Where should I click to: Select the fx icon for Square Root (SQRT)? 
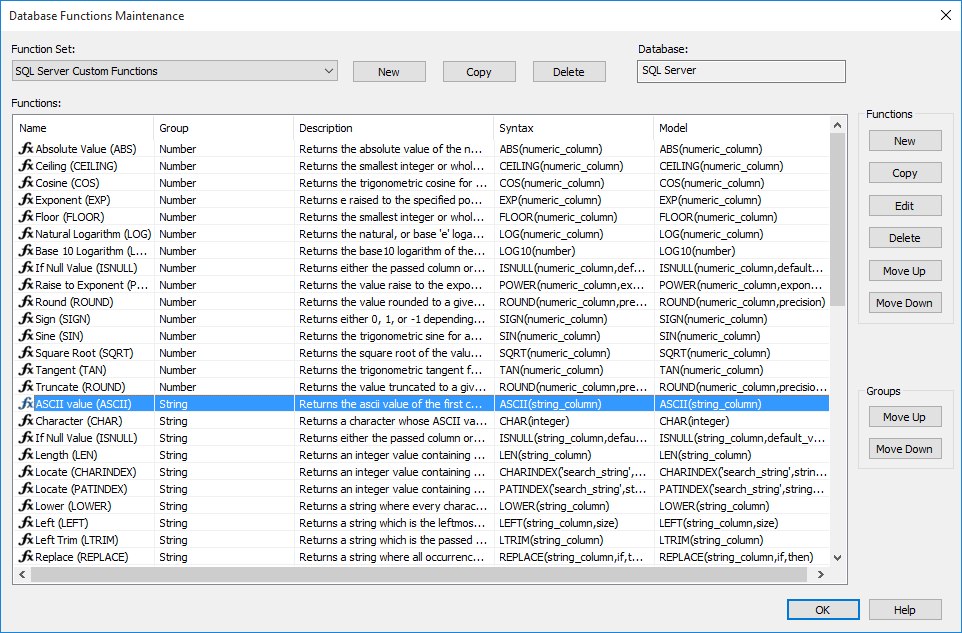26,353
